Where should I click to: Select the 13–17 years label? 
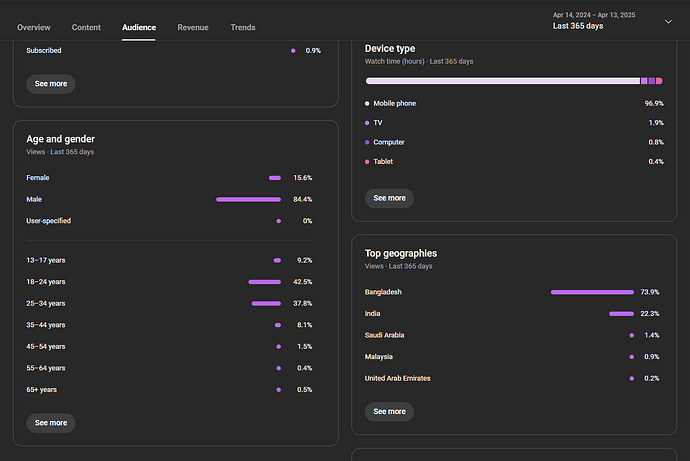point(46,260)
